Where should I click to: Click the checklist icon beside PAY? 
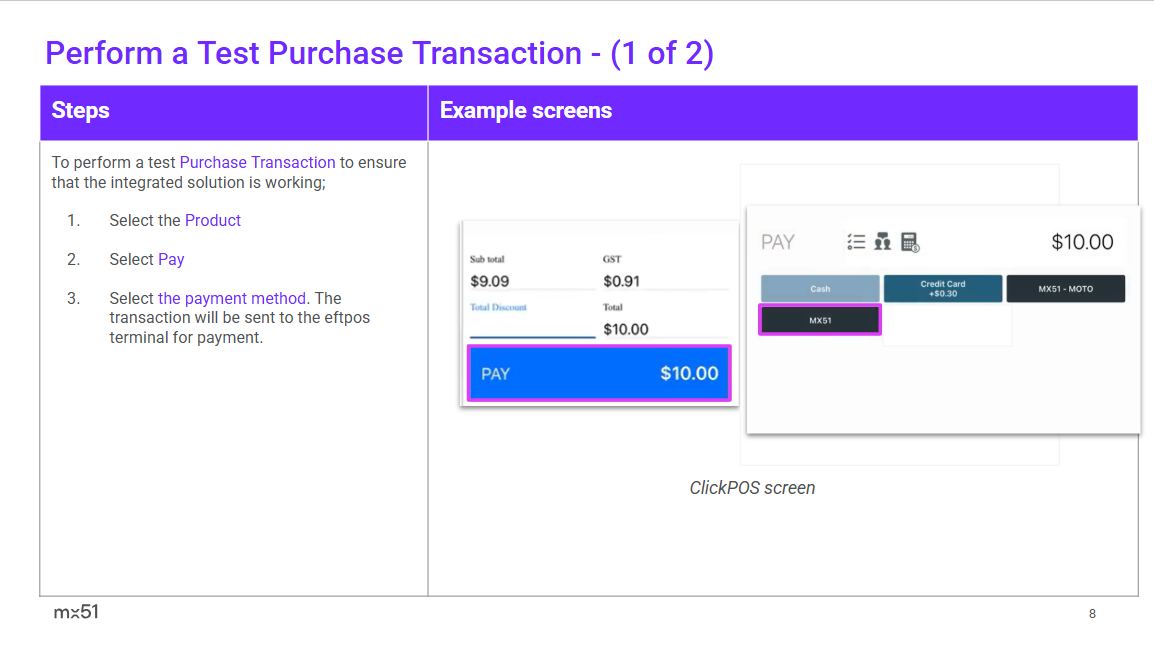click(855, 241)
